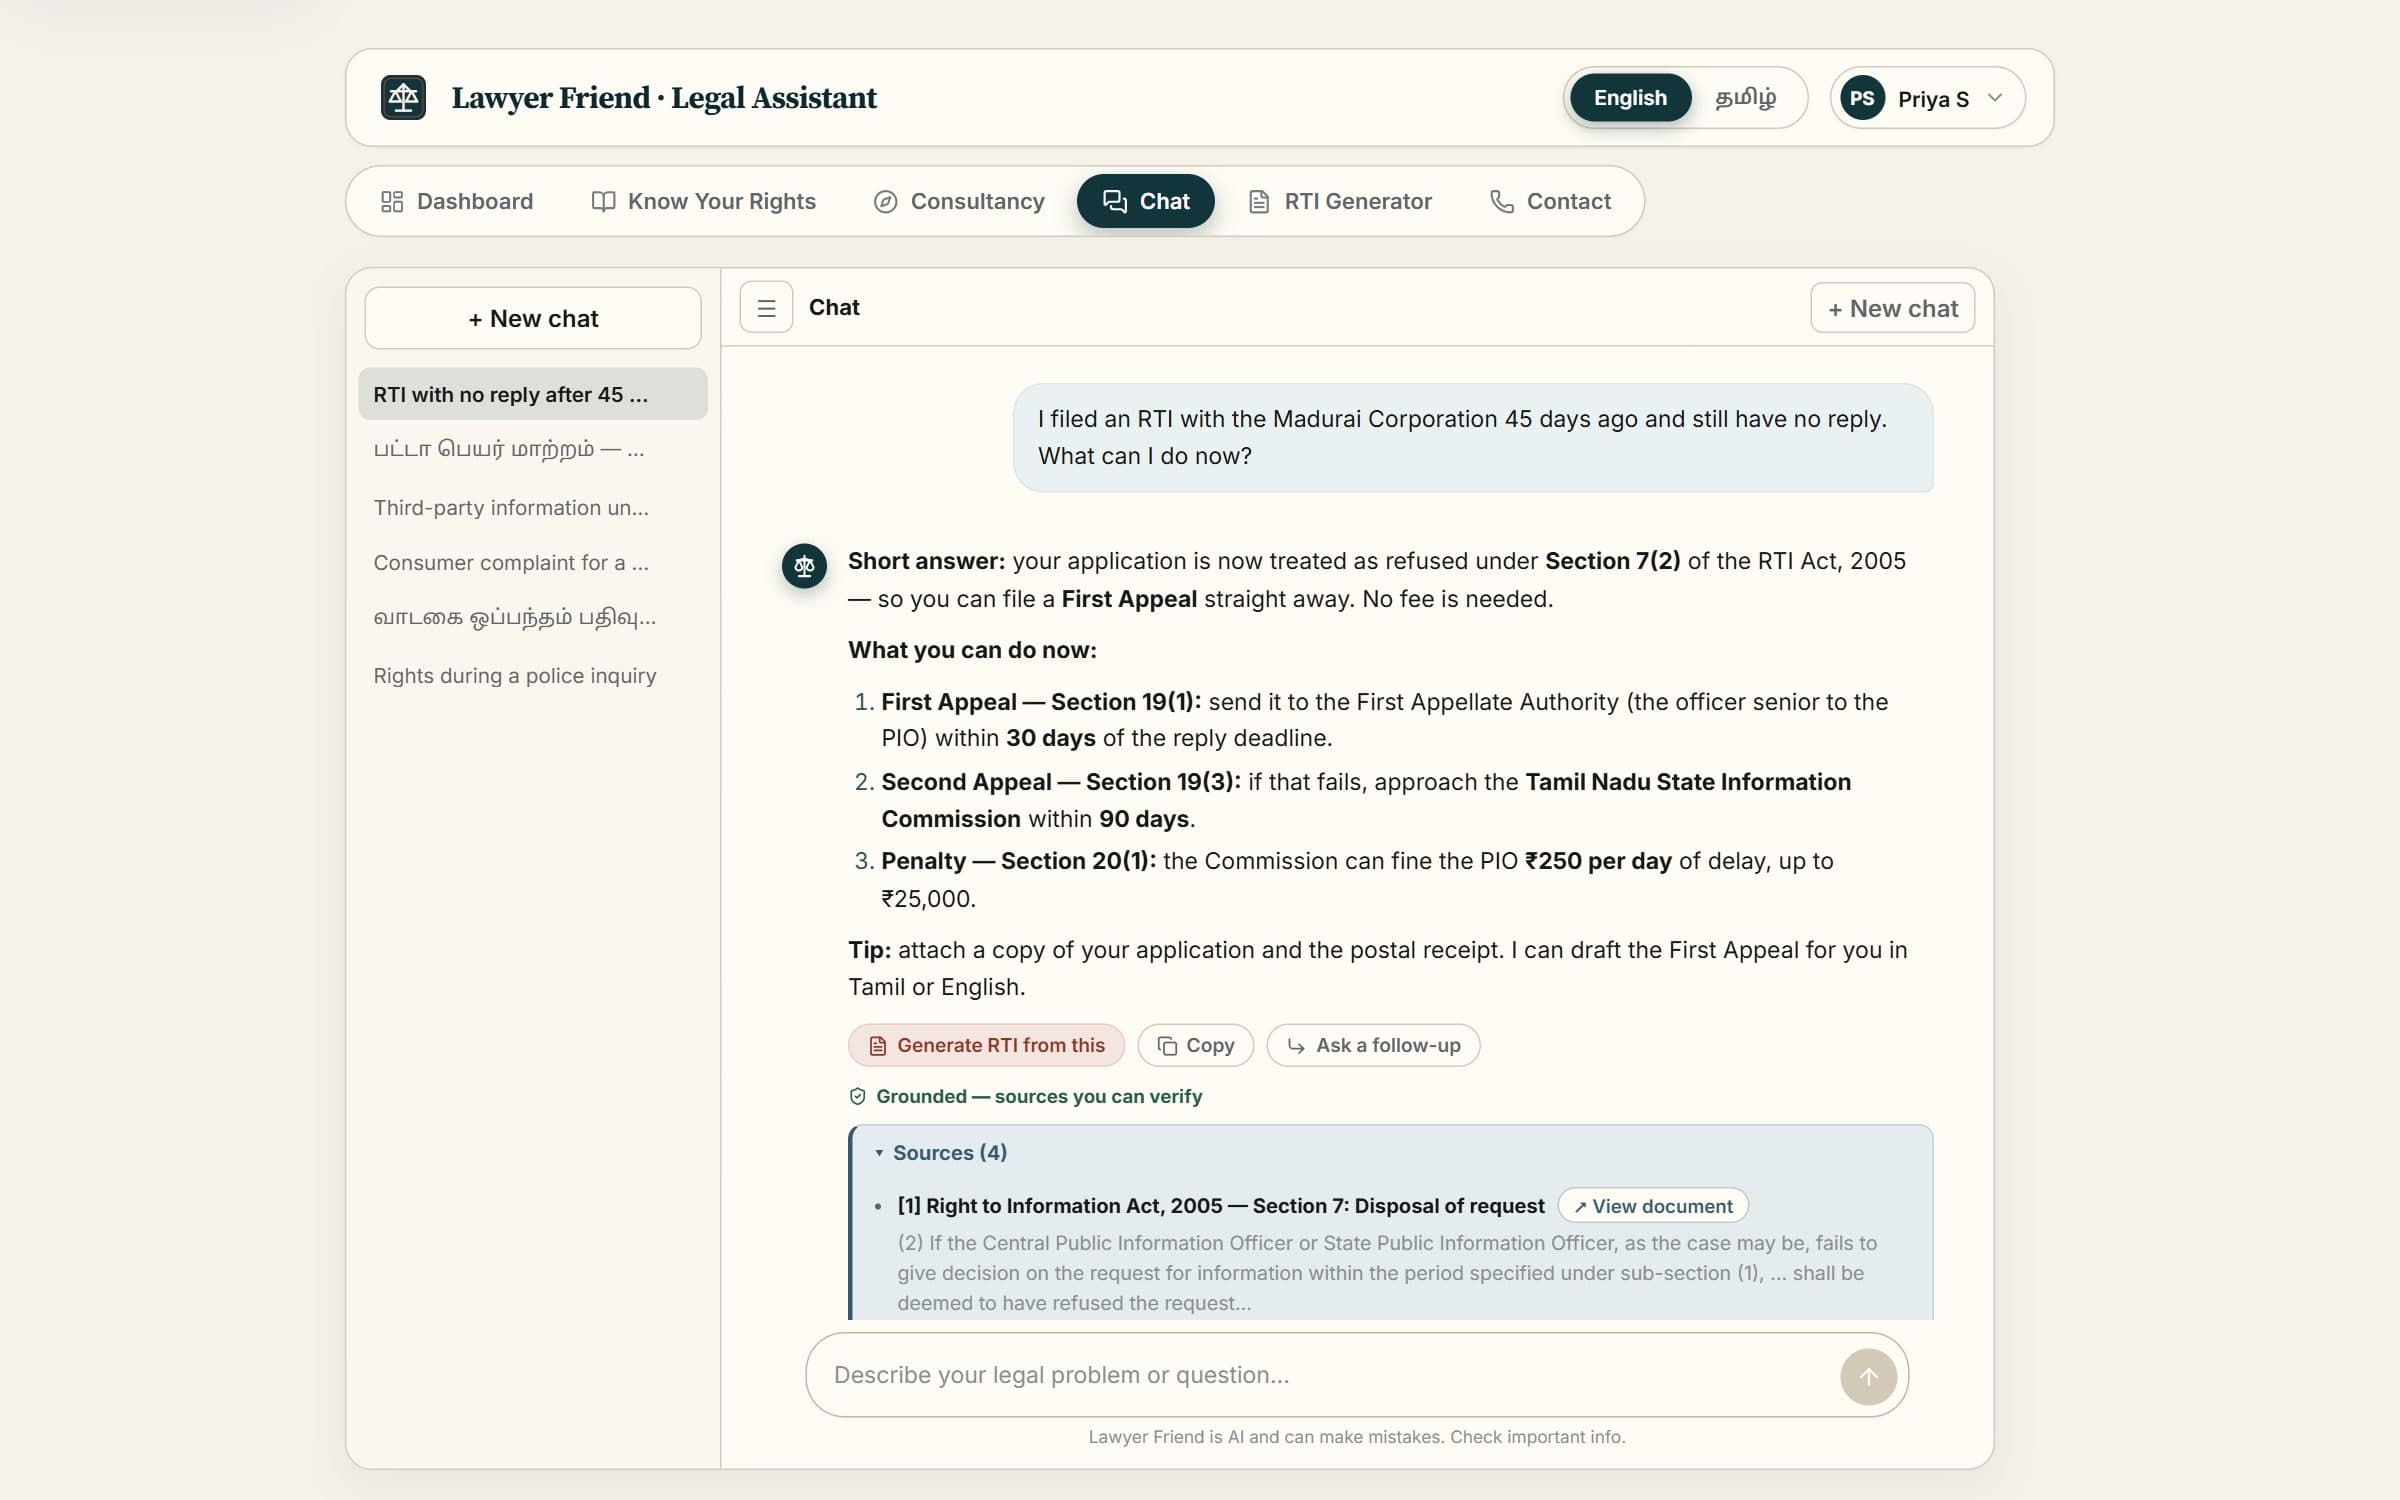This screenshot has height=1500, width=2400.
Task: Open View document for Section 7 source
Action: (1653, 1206)
